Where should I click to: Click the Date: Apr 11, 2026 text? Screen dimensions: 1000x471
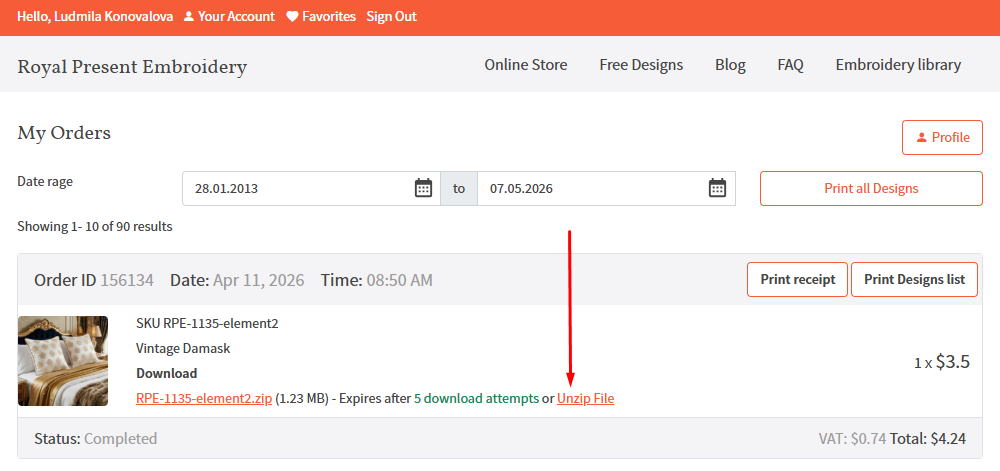(x=237, y=280)
